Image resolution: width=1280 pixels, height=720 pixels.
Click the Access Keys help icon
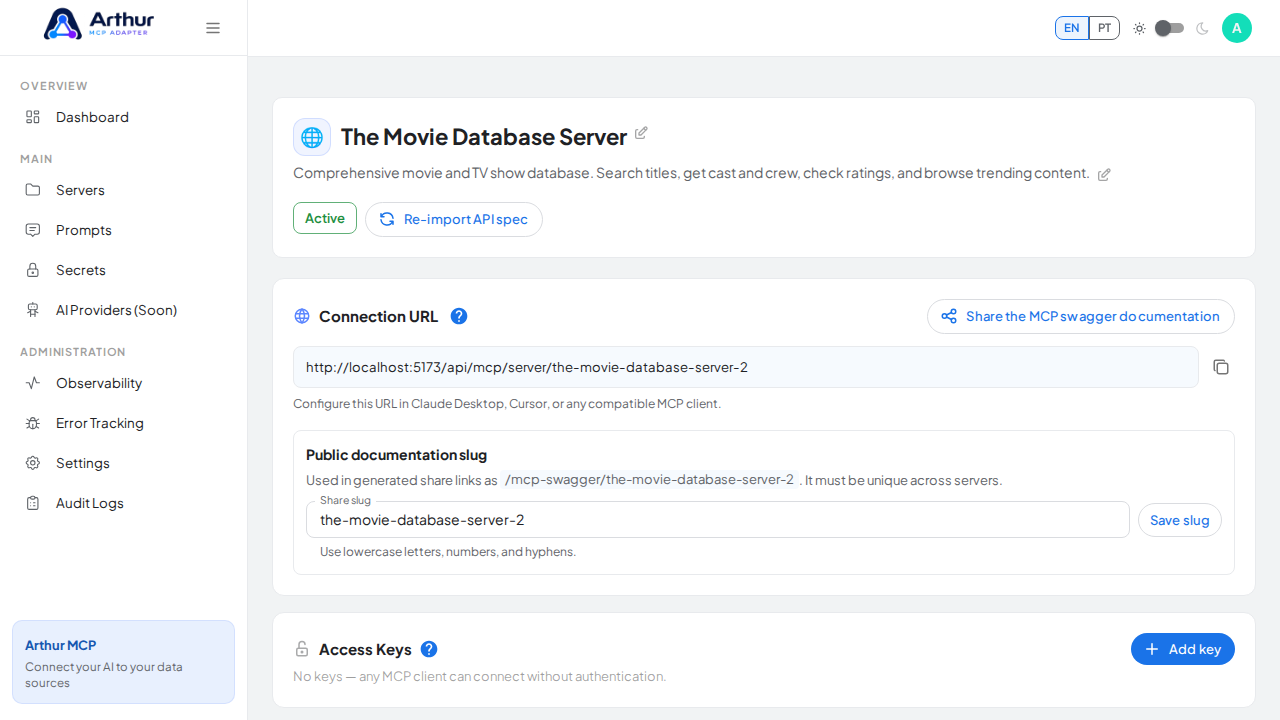429,649
